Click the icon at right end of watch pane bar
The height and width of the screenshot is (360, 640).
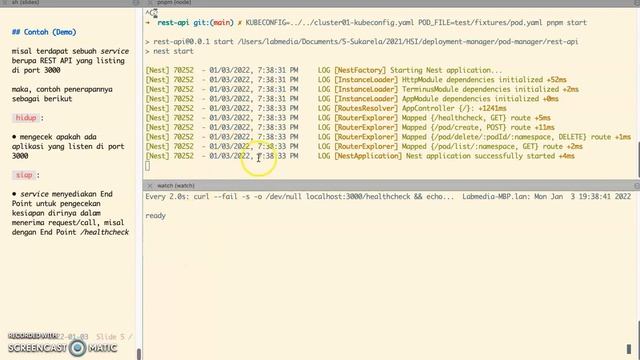(x=636, y=186)
